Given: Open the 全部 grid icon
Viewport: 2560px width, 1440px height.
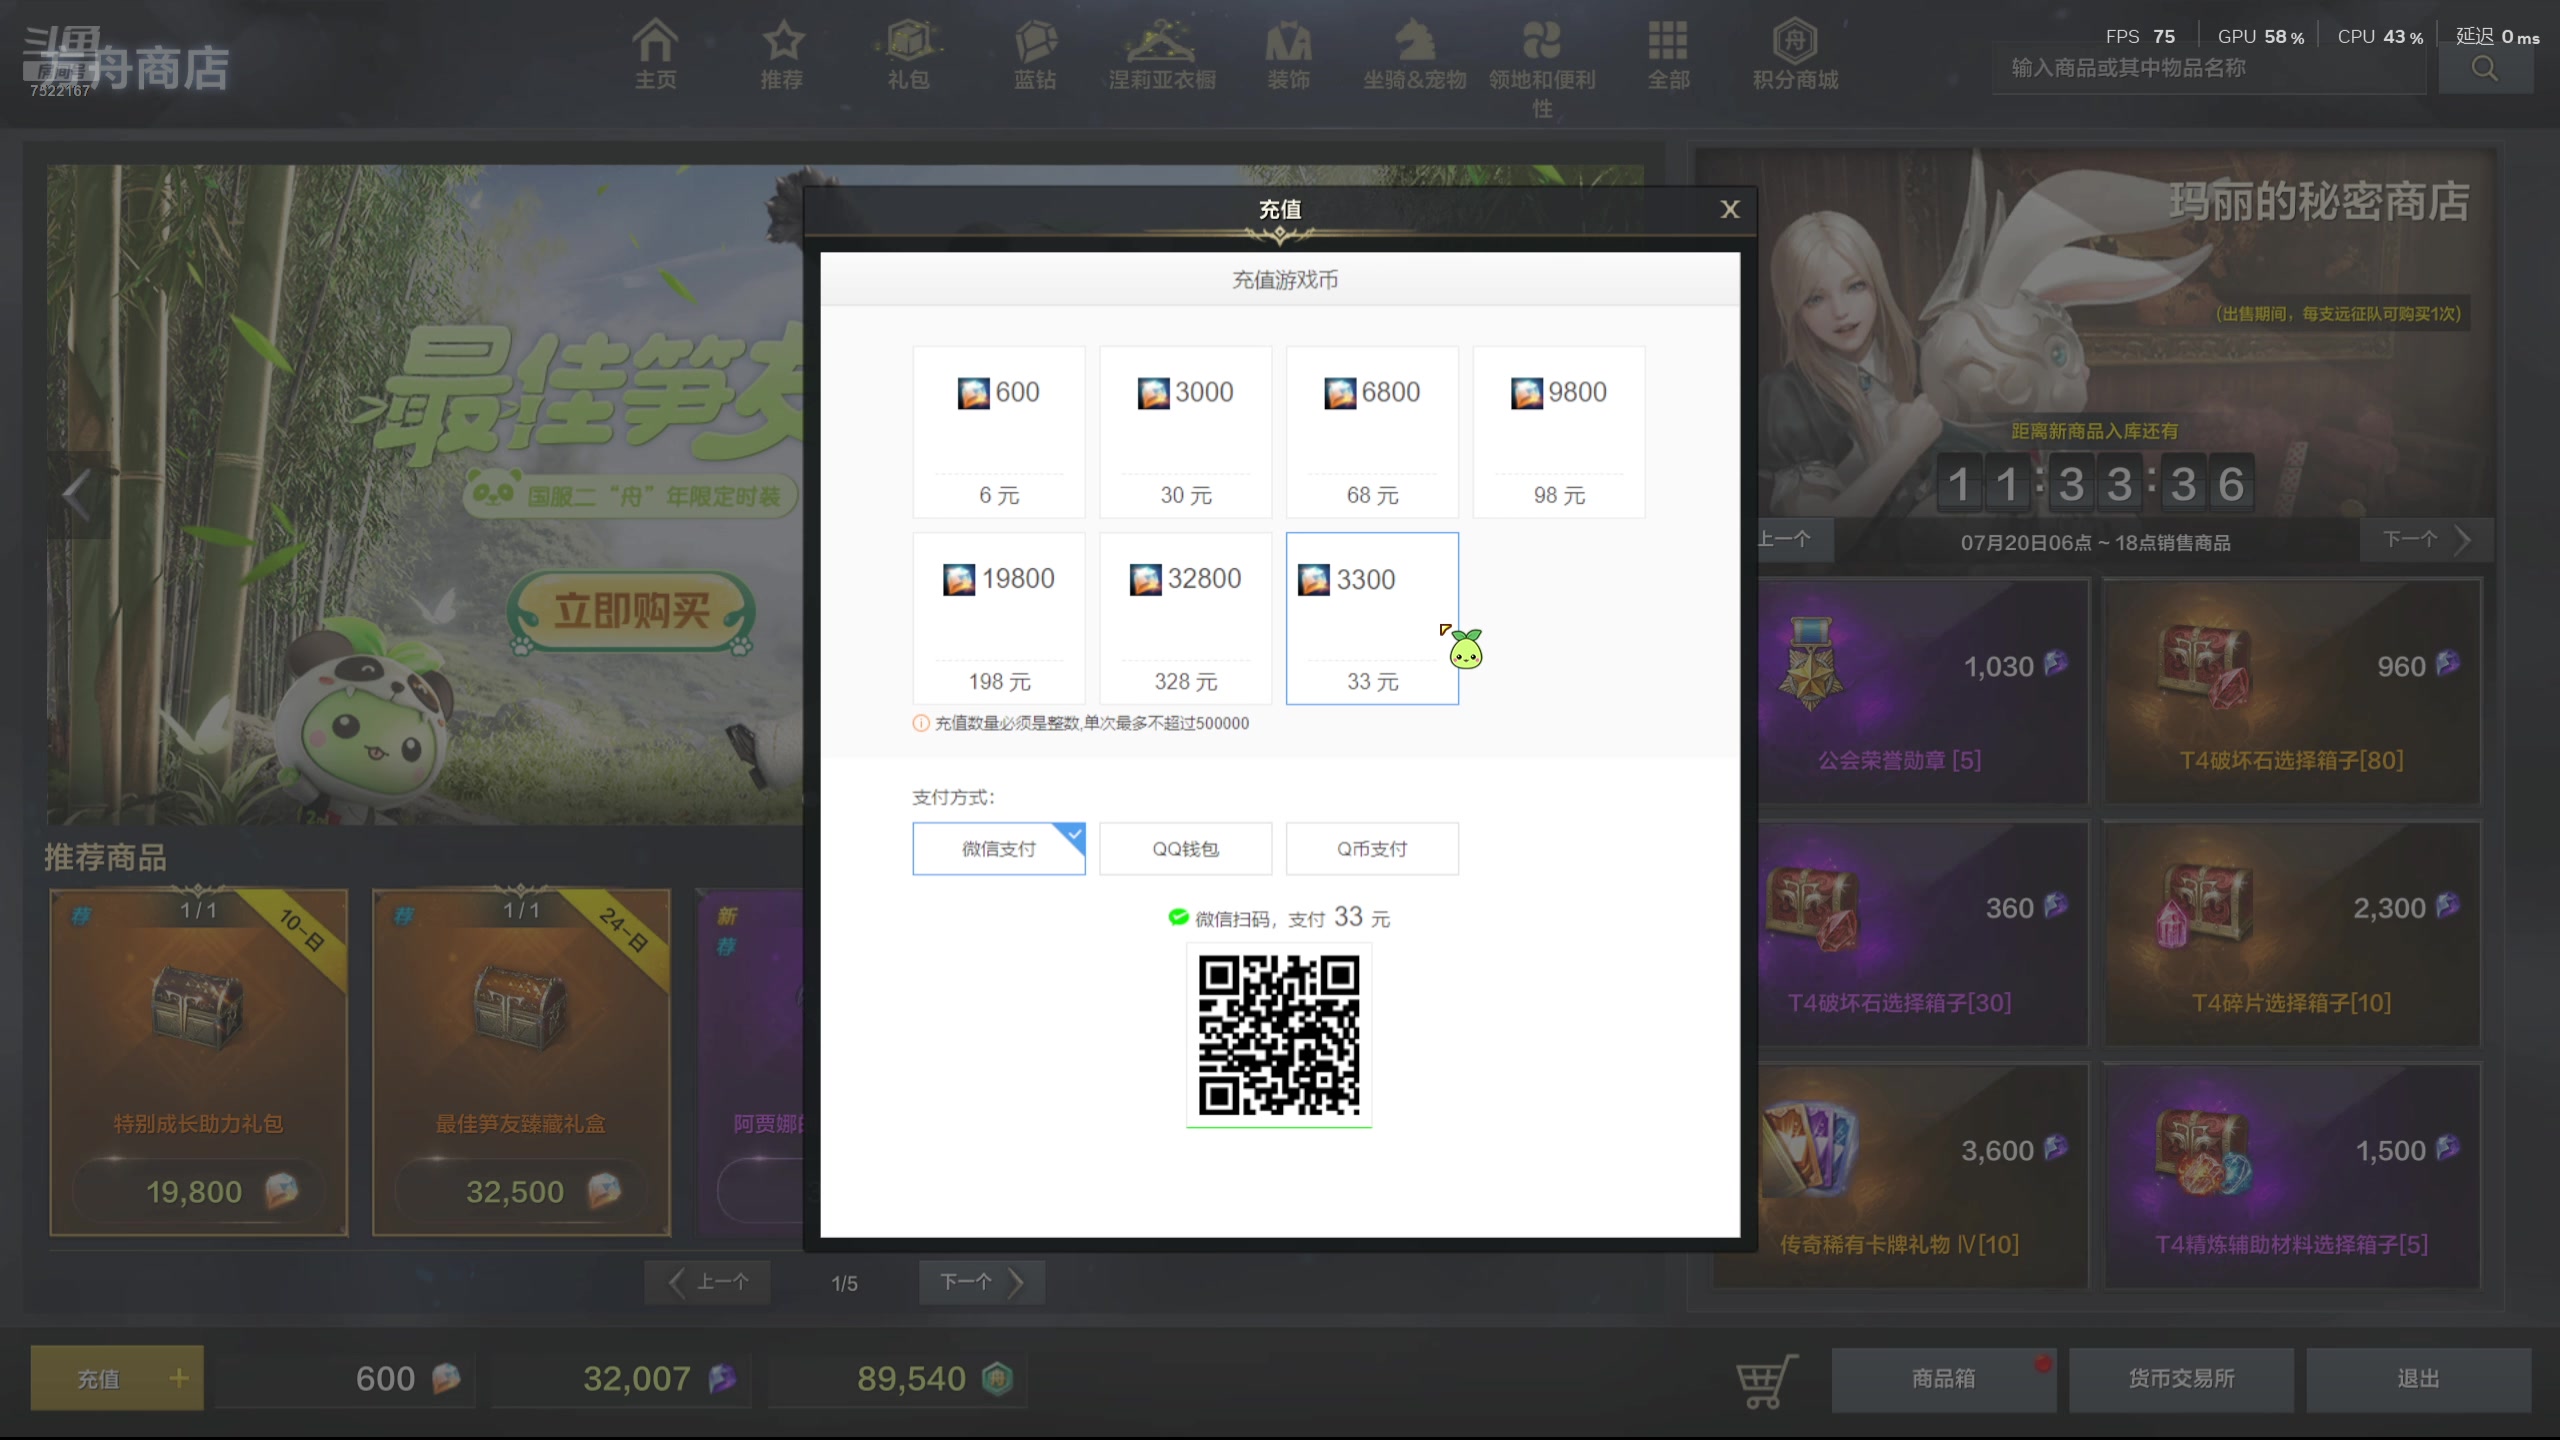Looking at the screenshot, I should [x=1668, y=41].
